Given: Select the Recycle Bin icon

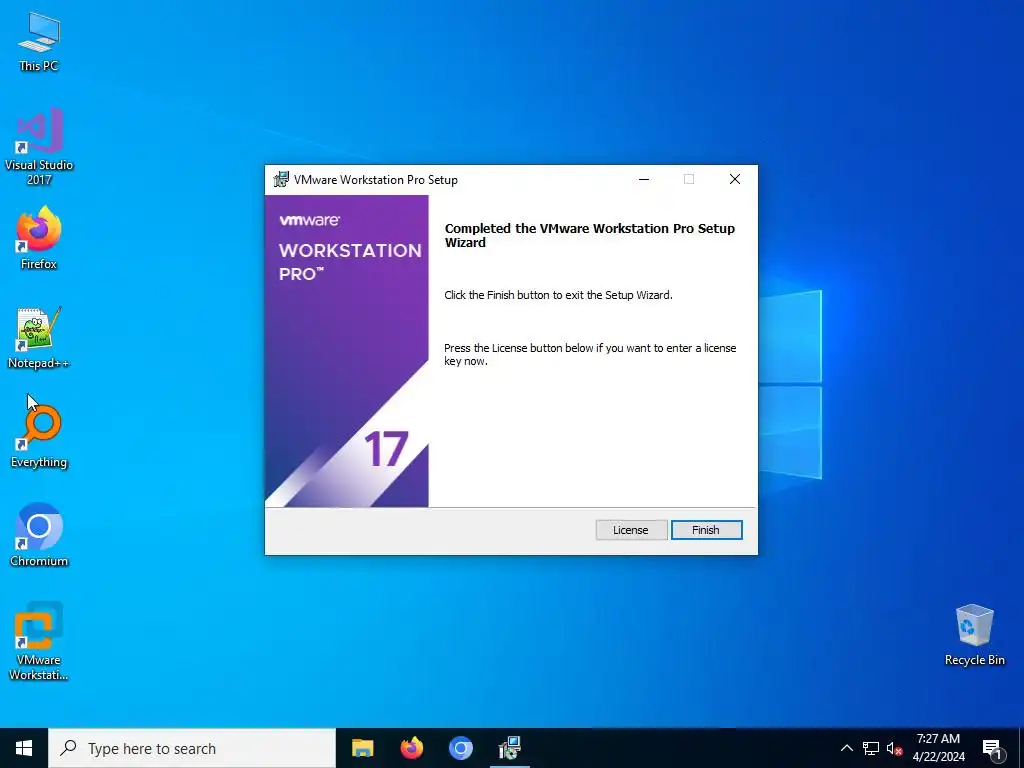Looking at the screenshot, I should [974, 635].
